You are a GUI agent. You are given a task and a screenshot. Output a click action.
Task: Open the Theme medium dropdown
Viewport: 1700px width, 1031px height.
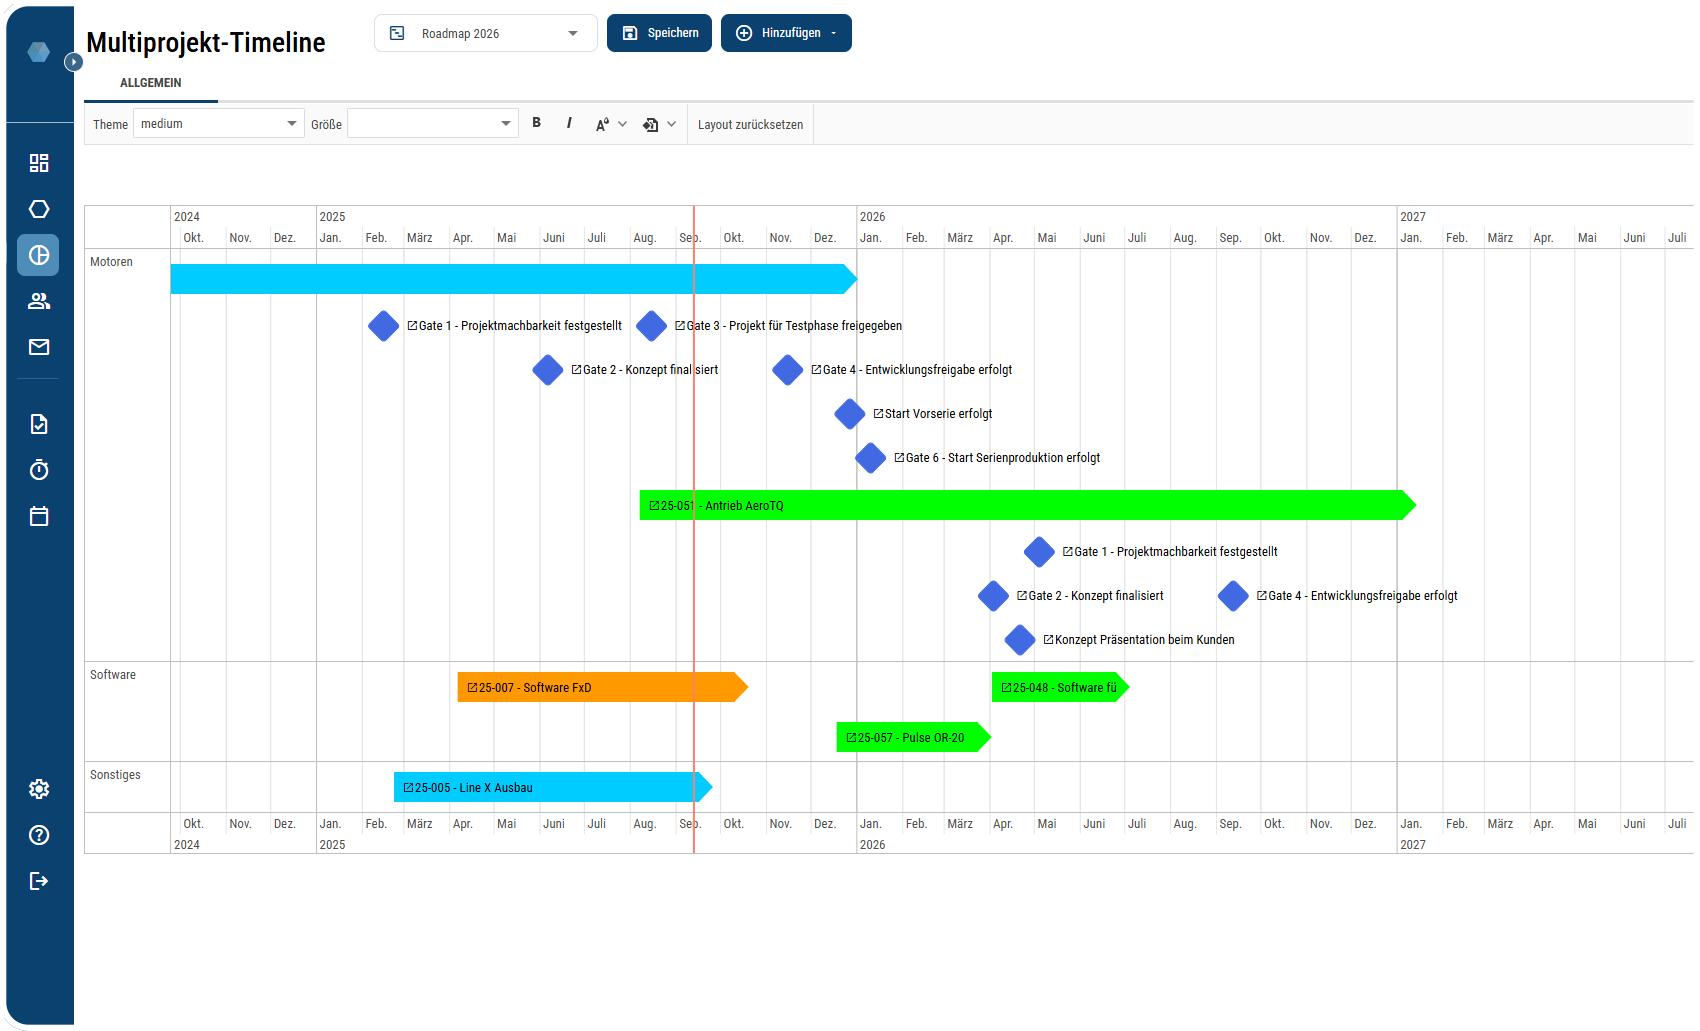coord(218,124)
